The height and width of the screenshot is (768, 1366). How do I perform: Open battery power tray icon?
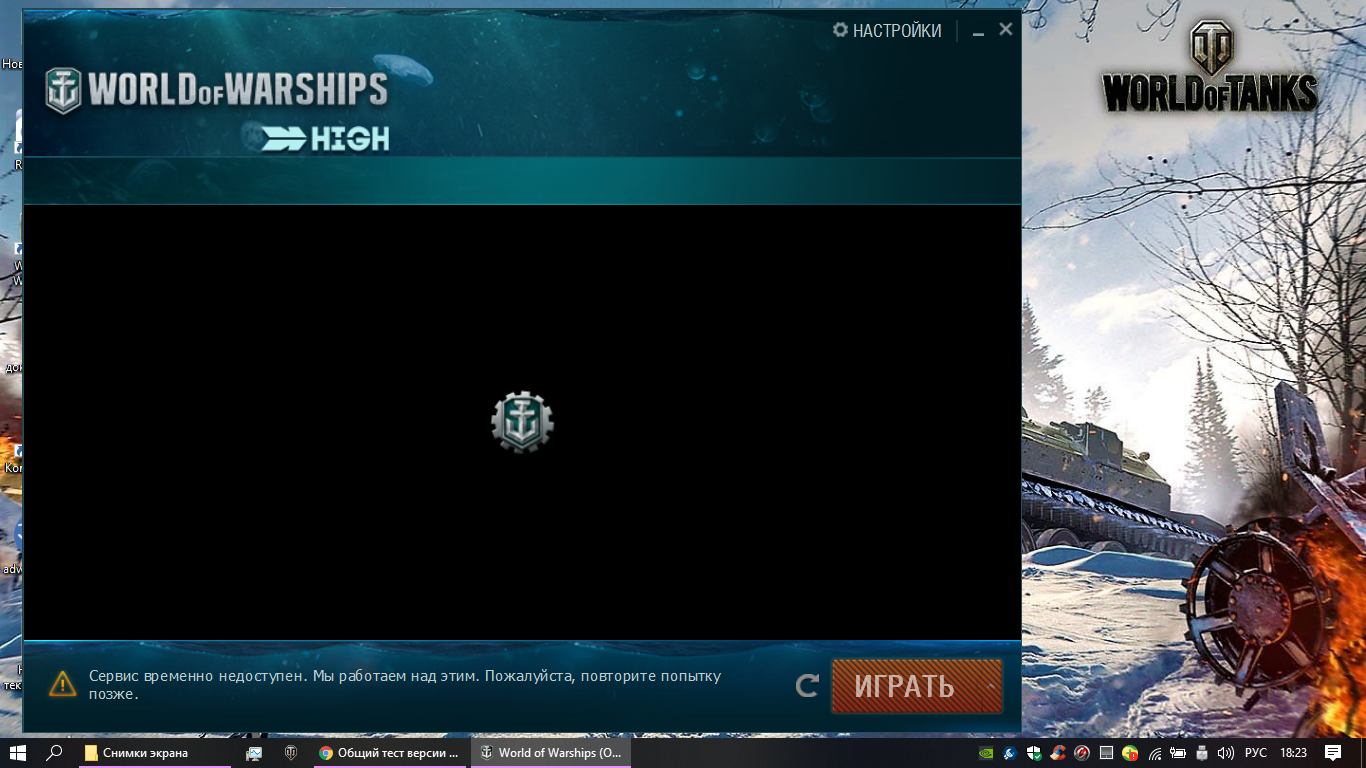[x=1178, y=753]
